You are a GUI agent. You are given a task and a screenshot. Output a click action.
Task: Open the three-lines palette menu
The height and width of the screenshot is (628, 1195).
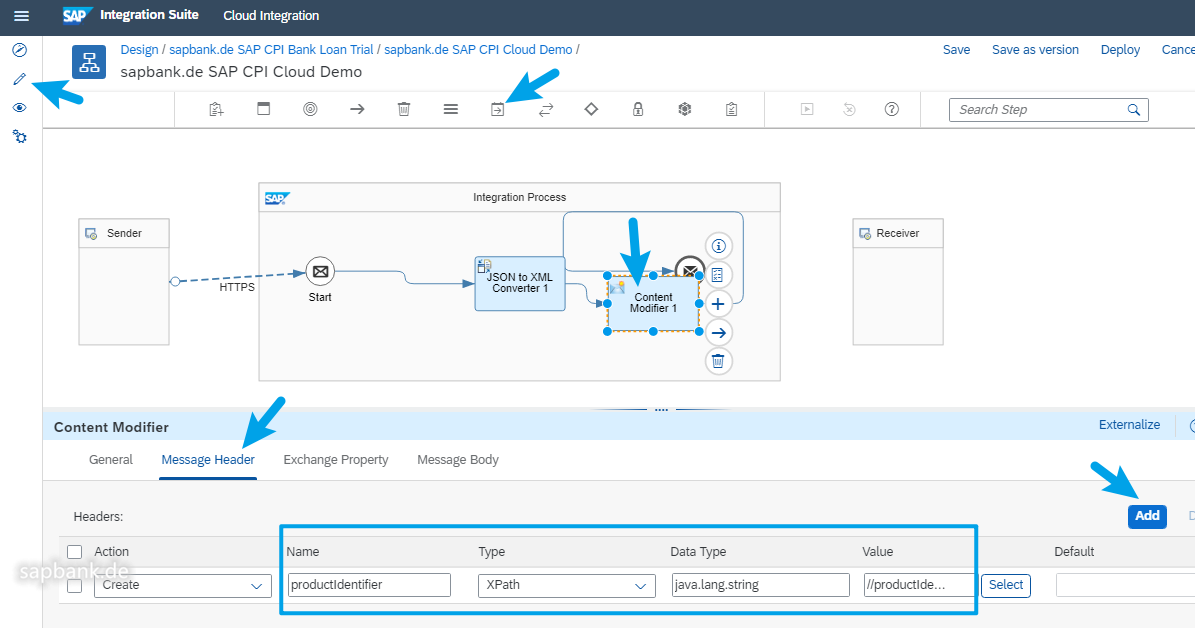pos(450,109)
